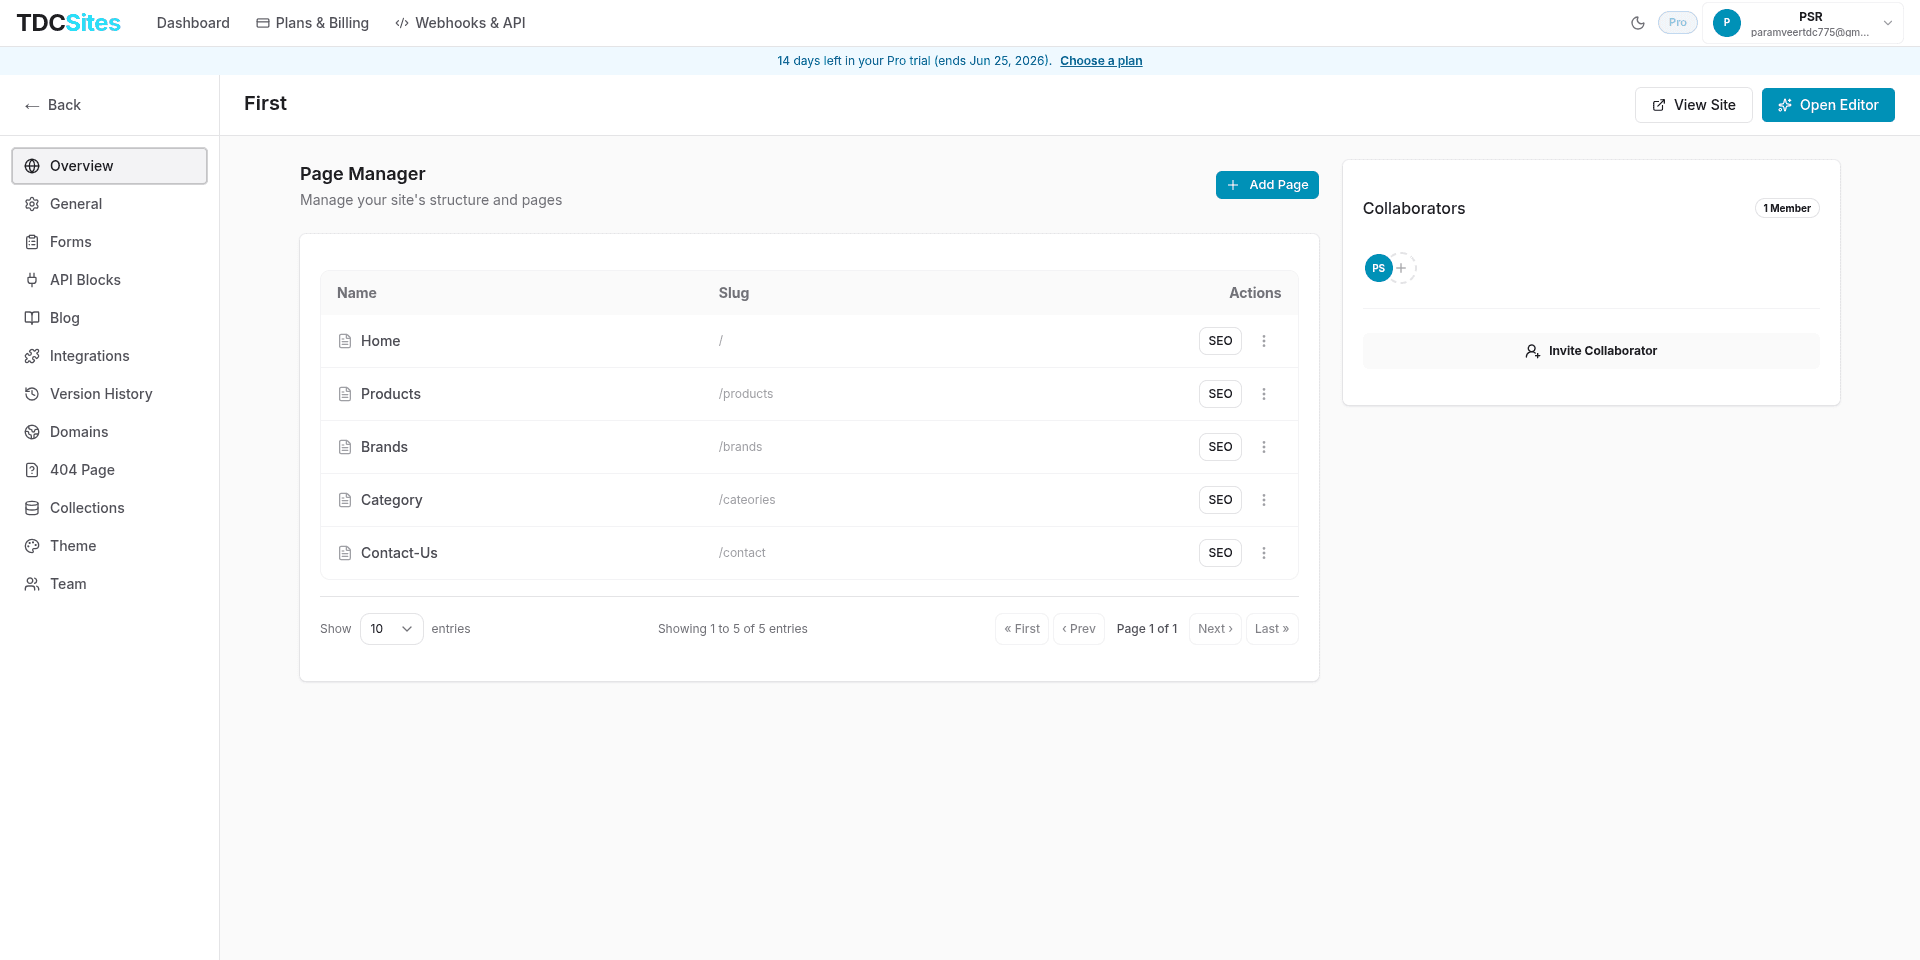Go to Dashboard

pyautogui.click(x=193, y=23)
